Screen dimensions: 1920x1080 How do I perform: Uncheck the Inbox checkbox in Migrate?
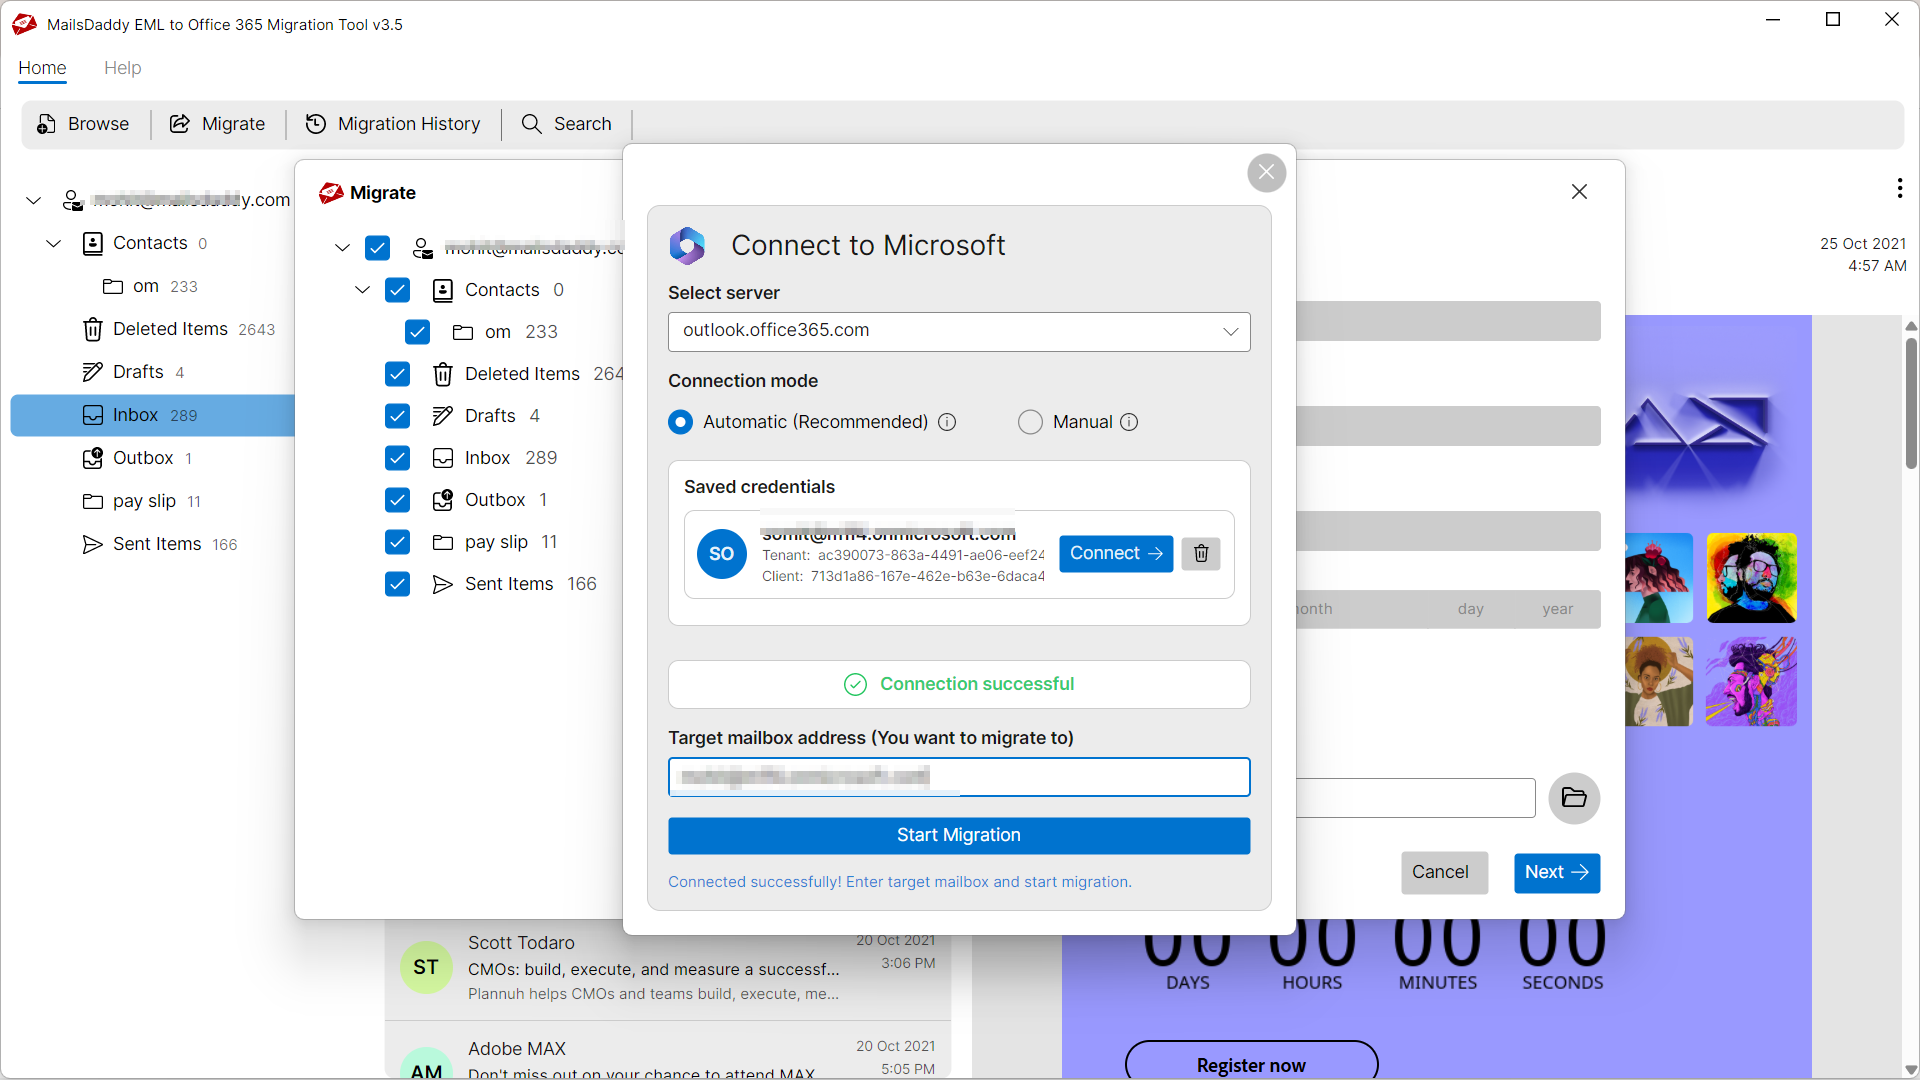coord(397,458)
